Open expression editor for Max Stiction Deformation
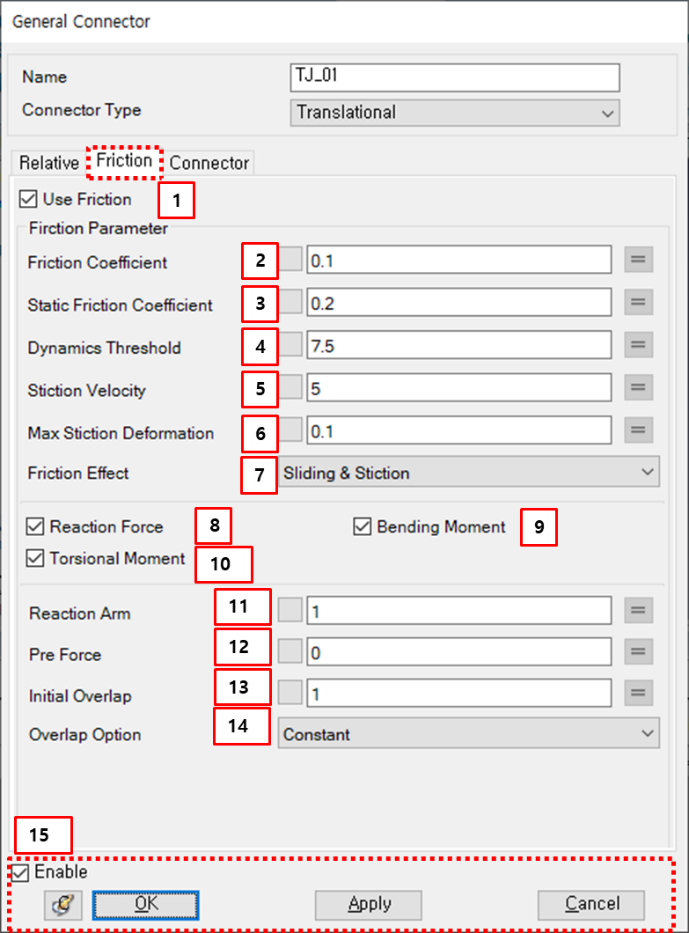Image resolution: width=689 pixels, height=933 pixels. click(638, 430)
